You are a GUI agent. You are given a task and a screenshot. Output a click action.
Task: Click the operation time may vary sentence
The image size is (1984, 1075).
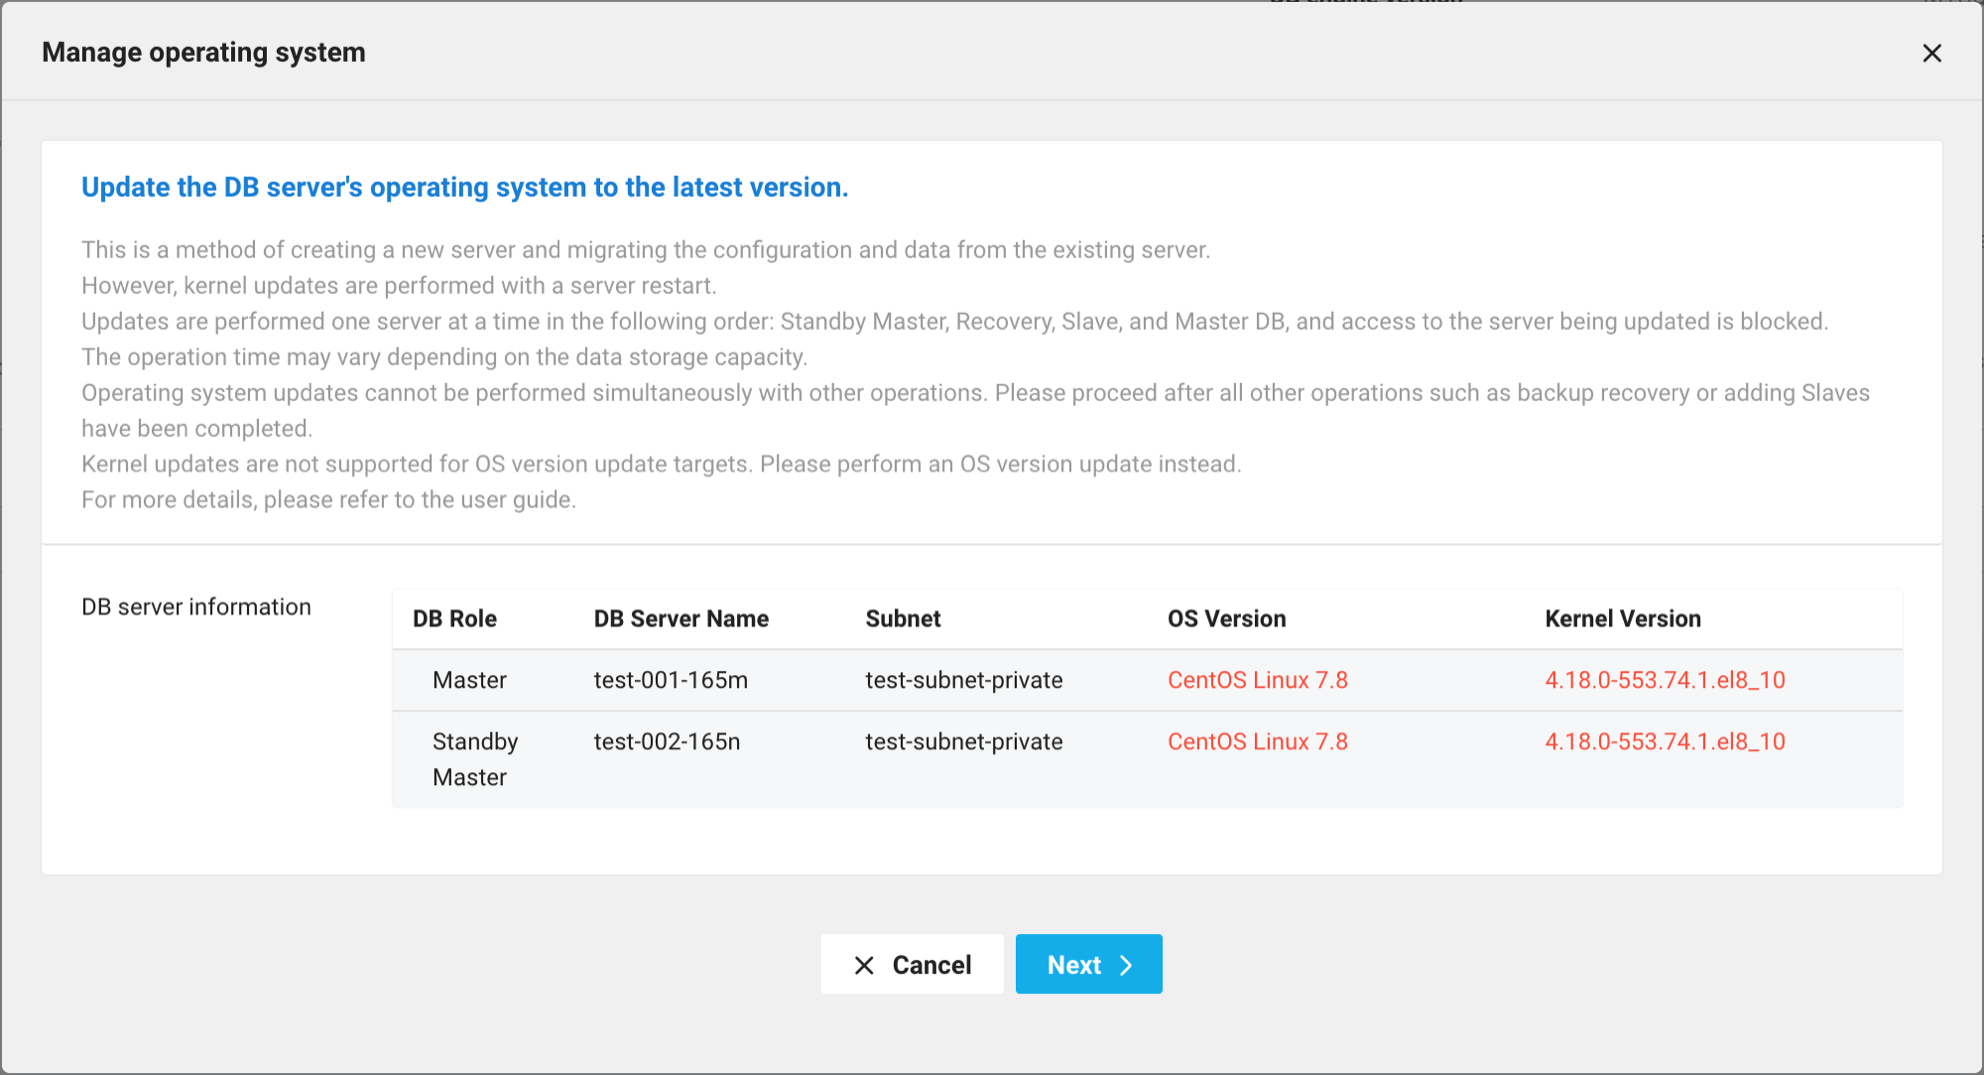pos(444,357)
